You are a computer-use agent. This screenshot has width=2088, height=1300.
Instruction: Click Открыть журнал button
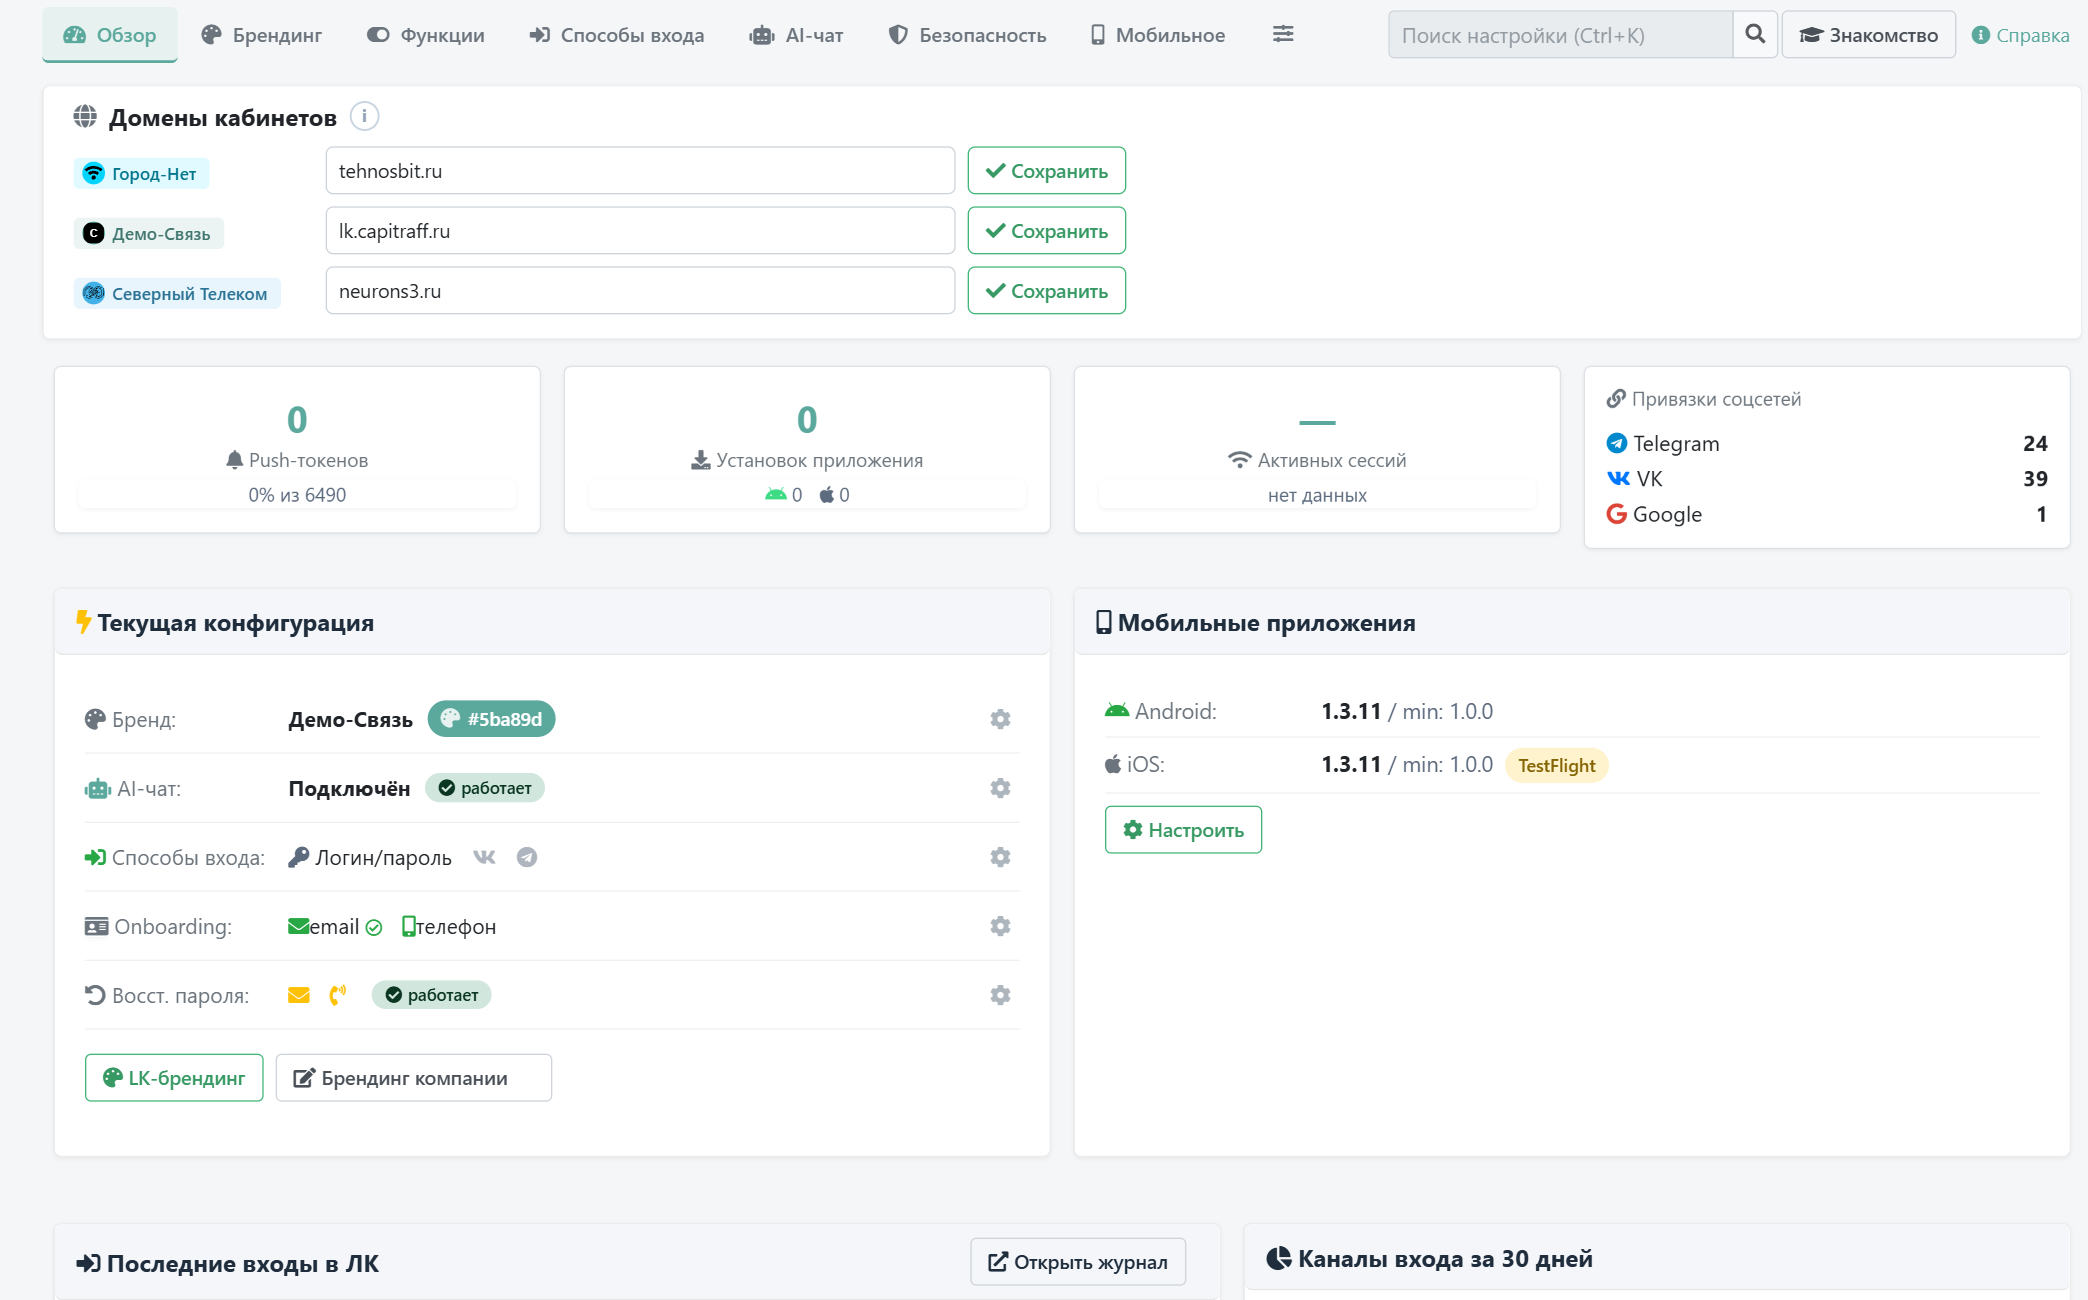1078,1262
